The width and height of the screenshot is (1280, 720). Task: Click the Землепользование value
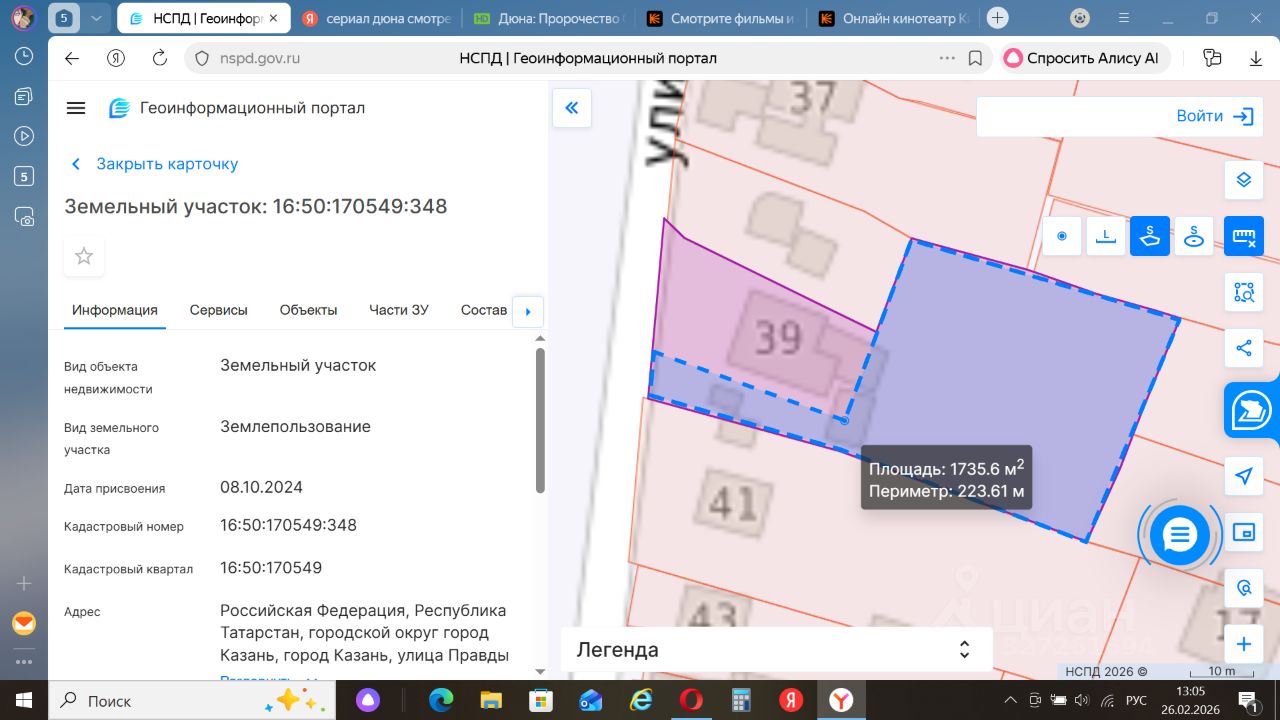(295, 426)
